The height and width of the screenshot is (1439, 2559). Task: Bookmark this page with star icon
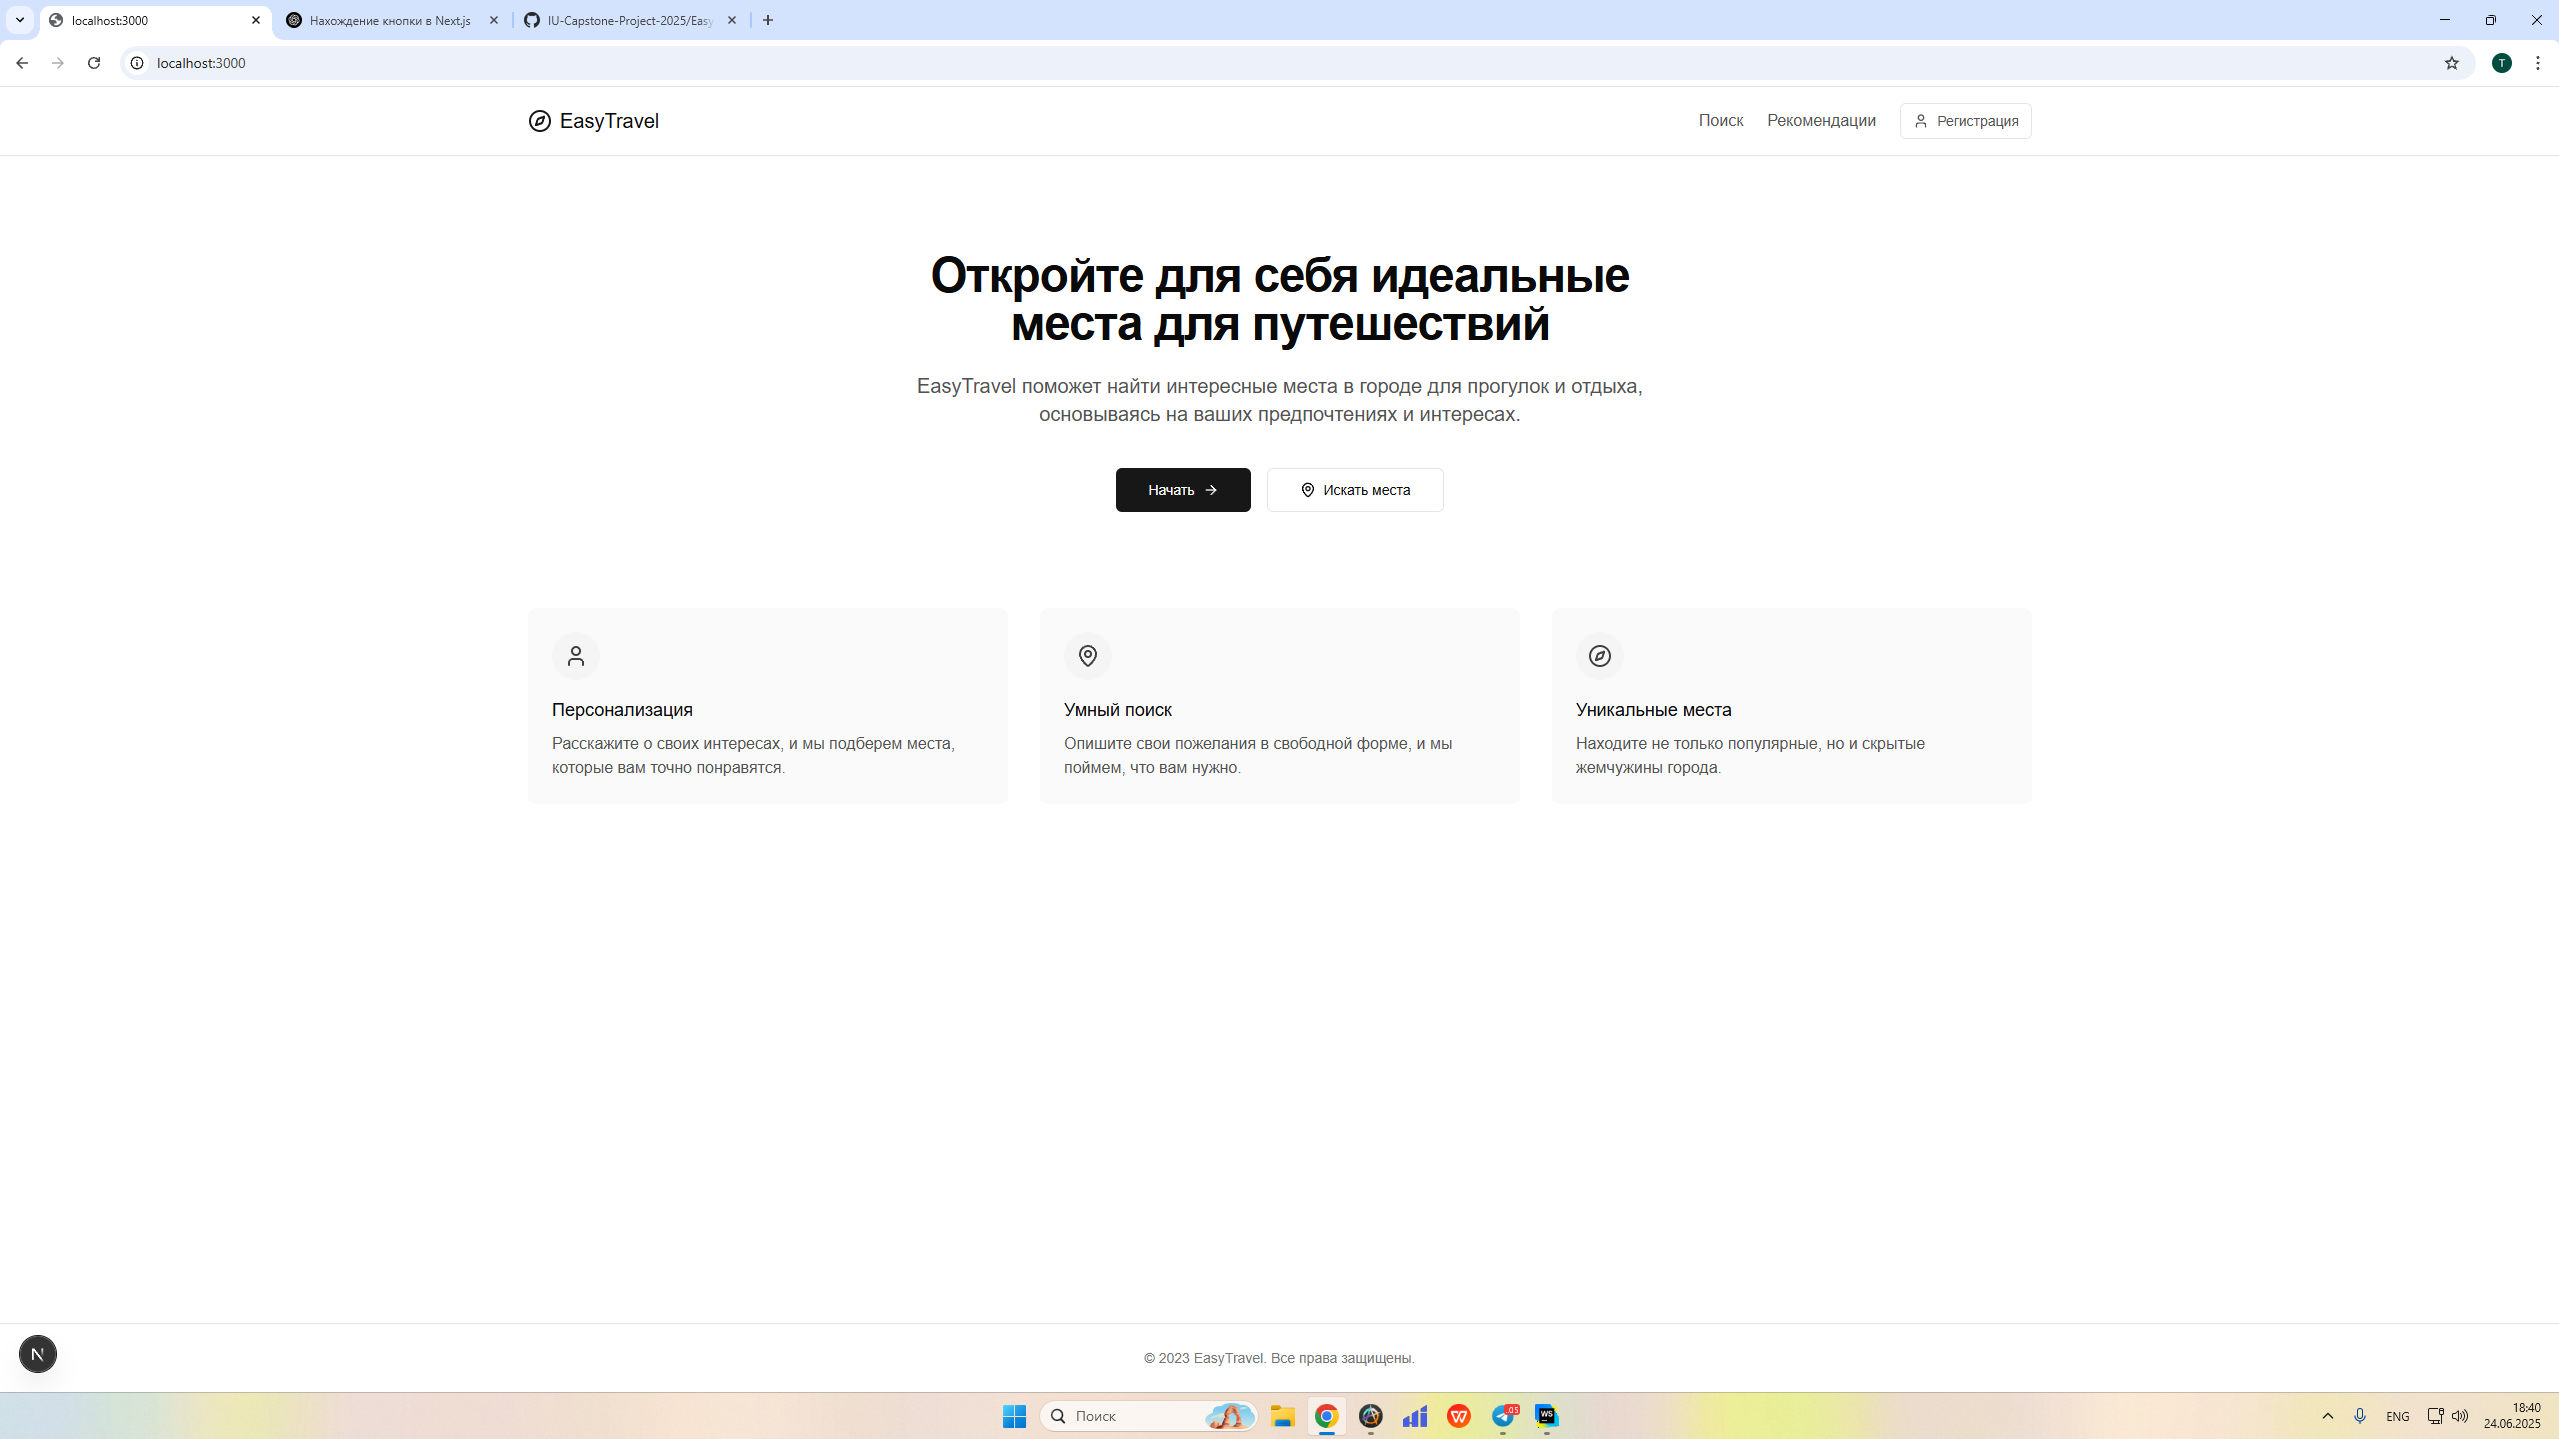[2451, 63]
